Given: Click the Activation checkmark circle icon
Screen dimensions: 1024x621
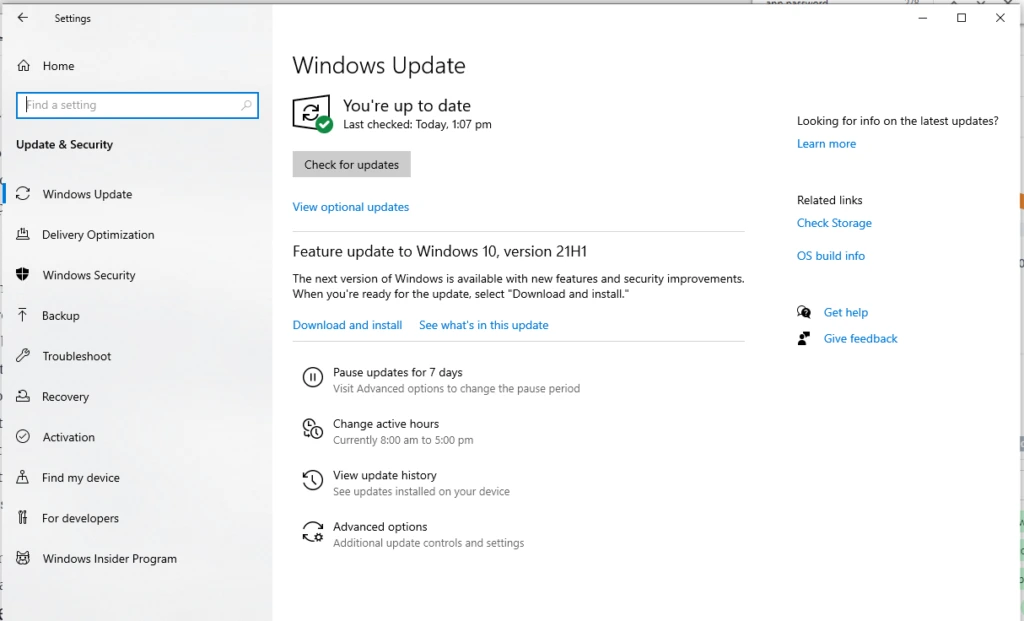Looking at the screenshot, I should 23,437.
